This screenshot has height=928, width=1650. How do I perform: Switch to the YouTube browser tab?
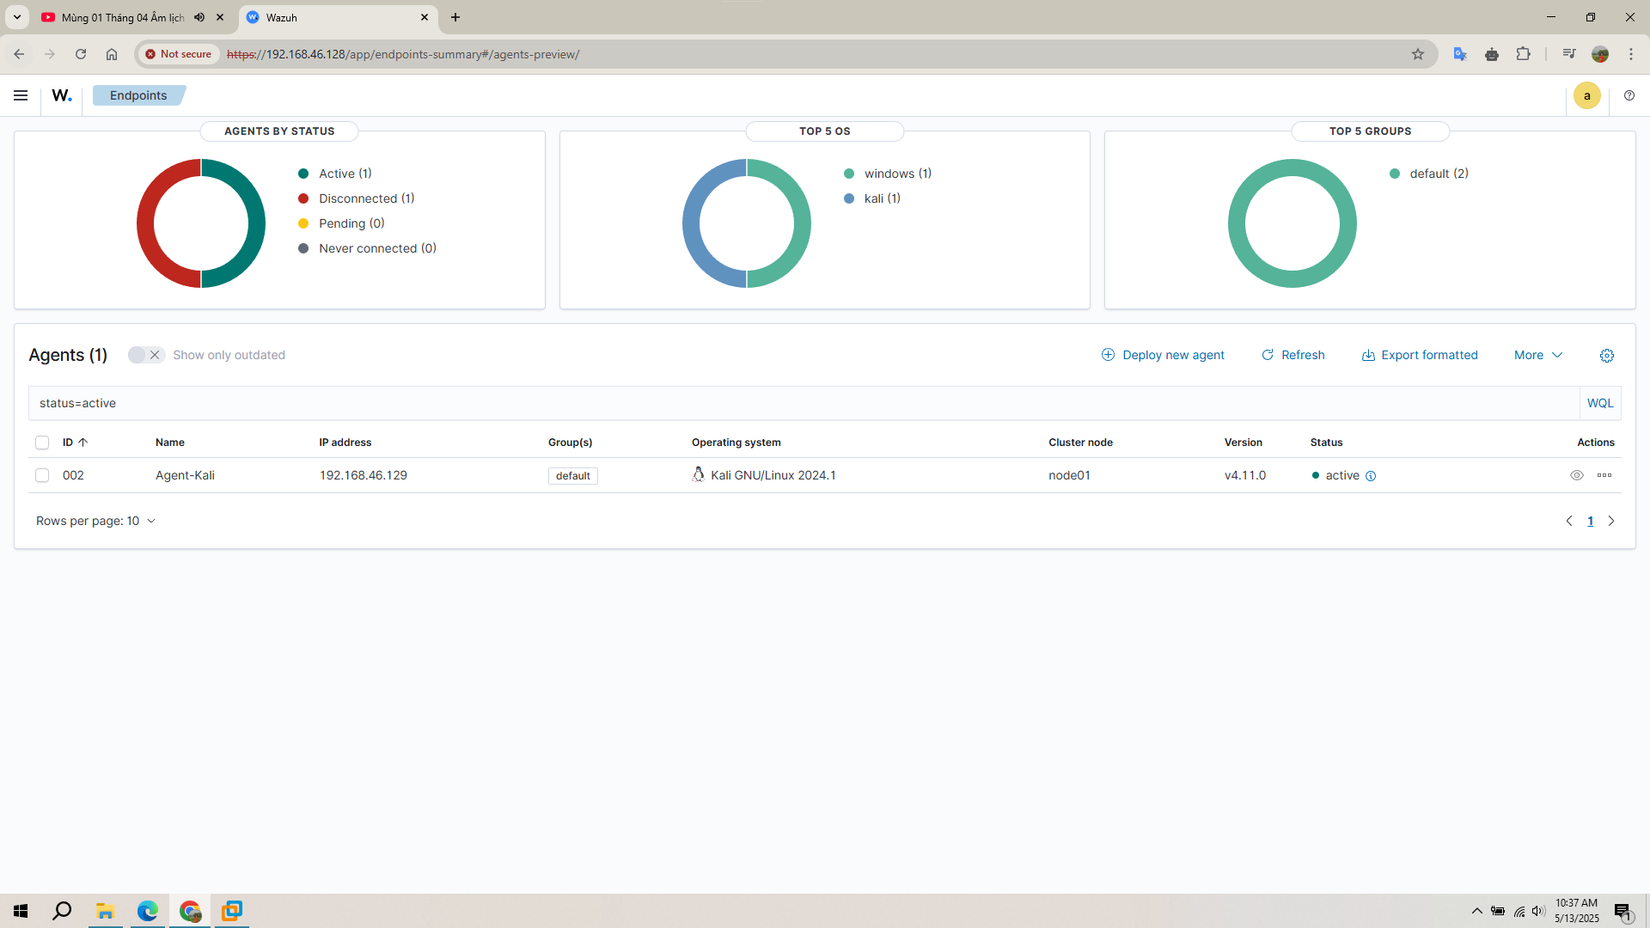coord(122,17)
